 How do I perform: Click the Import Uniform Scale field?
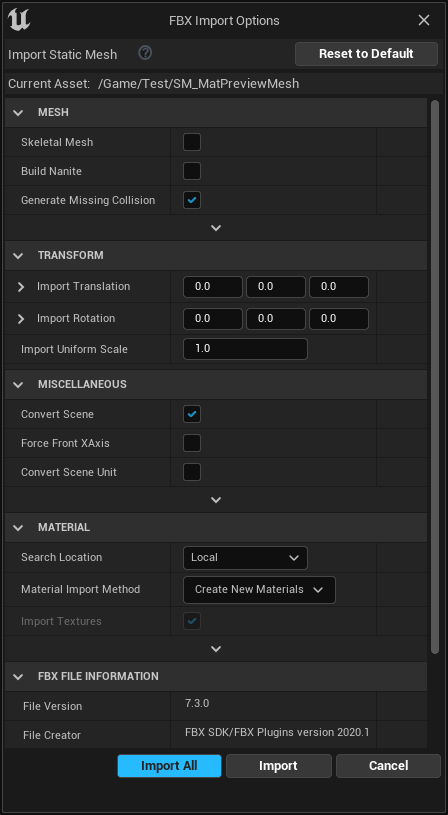[245, 349]
